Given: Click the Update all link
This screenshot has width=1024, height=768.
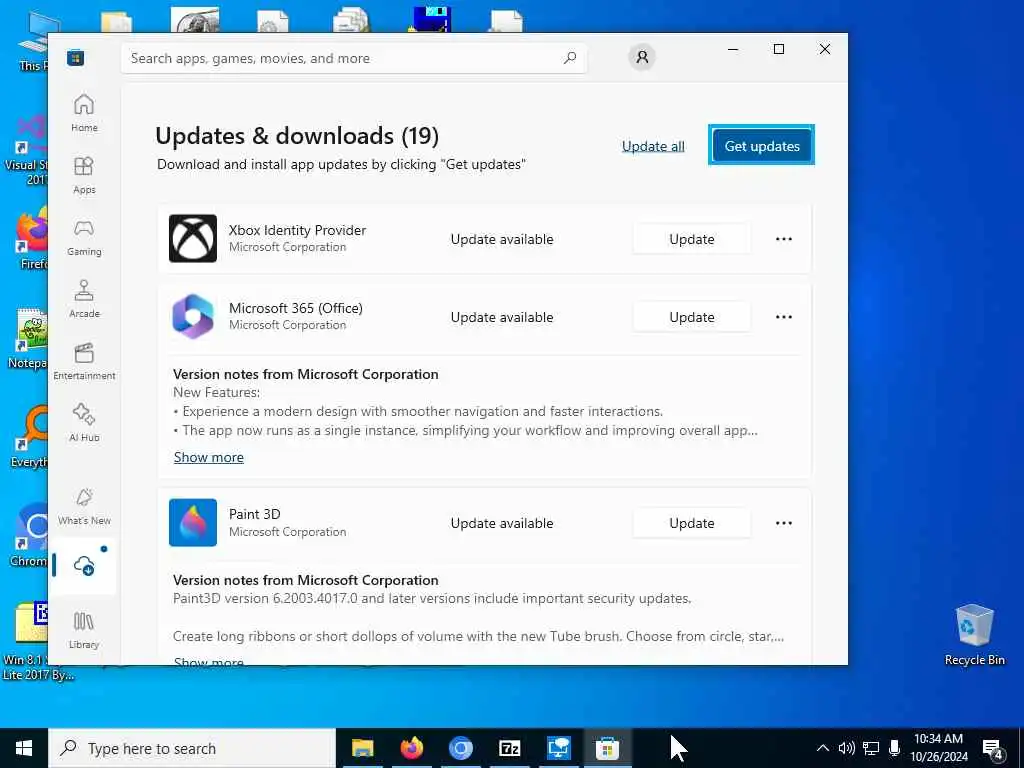Looking at the screenshot, I should (653, 146).
